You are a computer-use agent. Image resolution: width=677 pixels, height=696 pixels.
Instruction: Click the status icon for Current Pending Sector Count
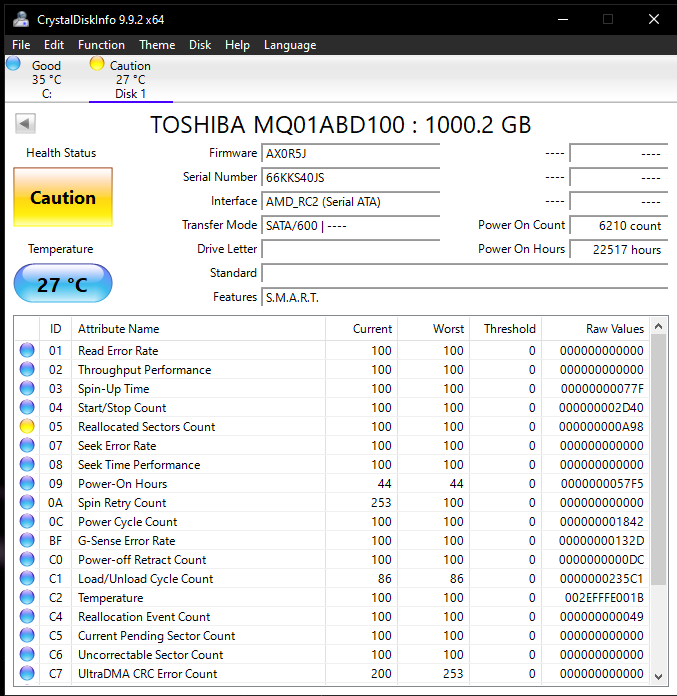pos(27,635)
